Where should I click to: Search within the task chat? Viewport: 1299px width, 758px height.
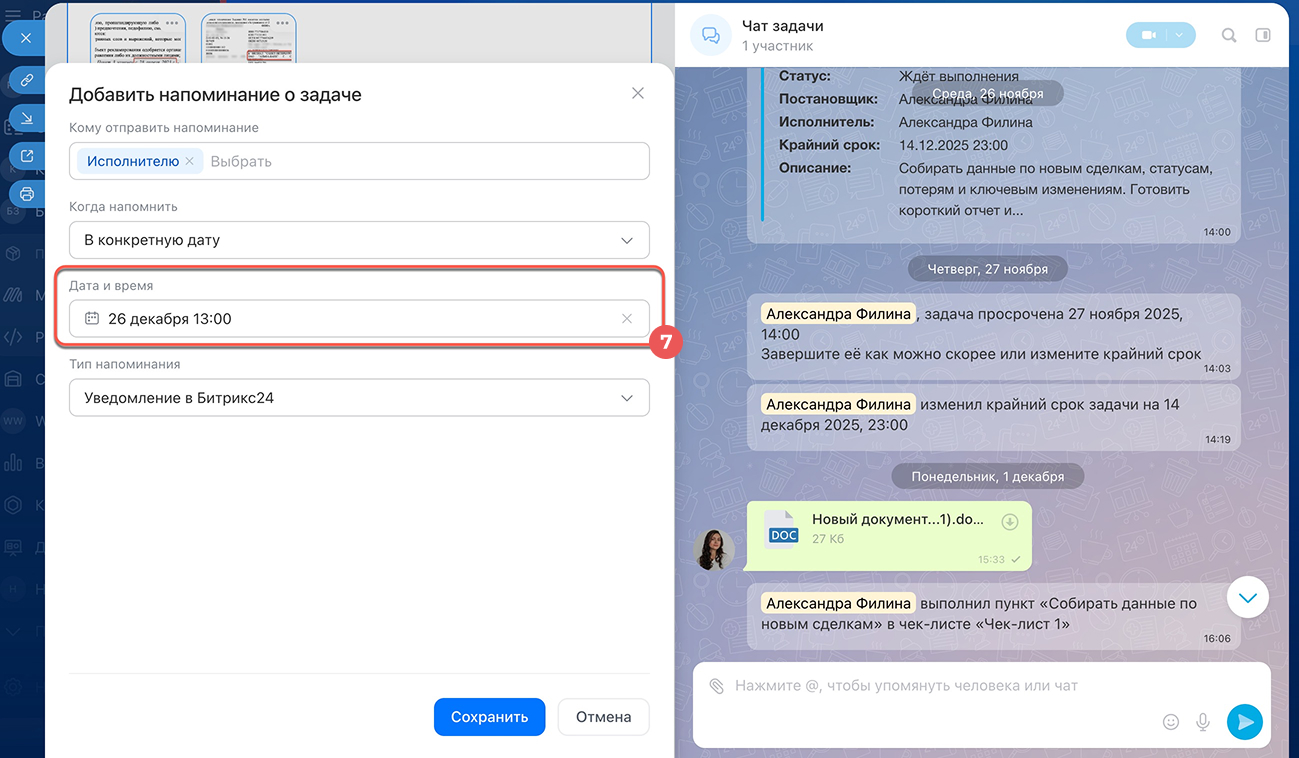click(x=1229, y=35)
